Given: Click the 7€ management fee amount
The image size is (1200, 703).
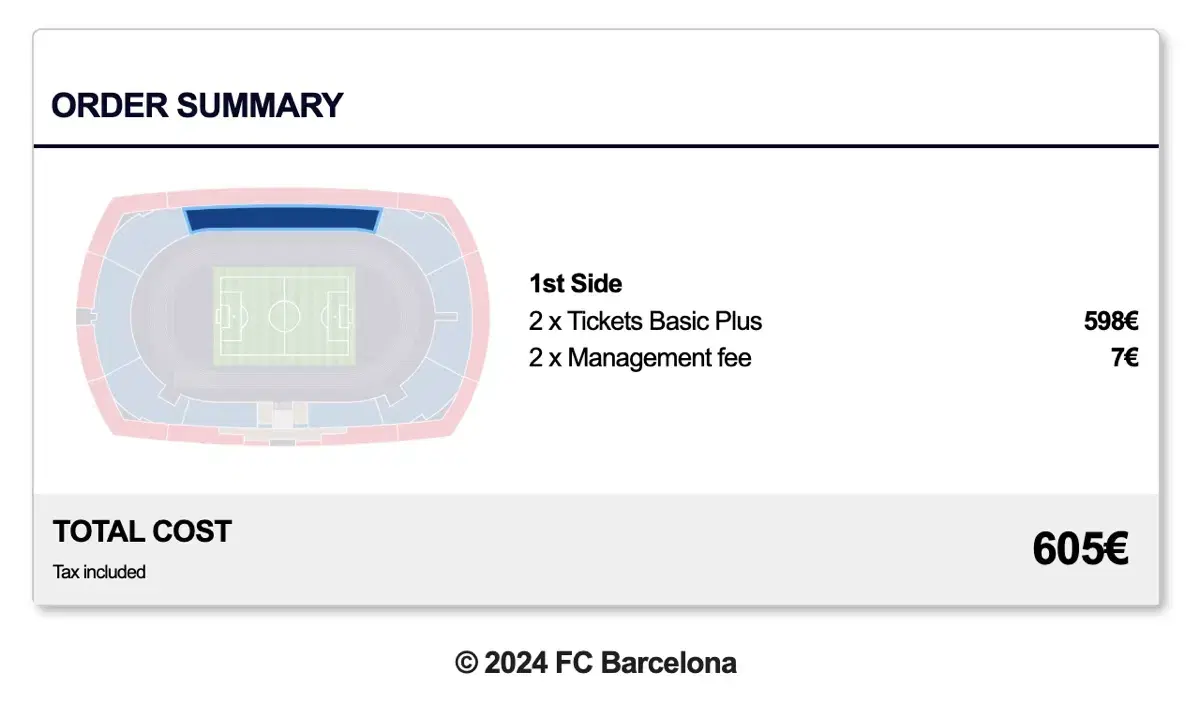Looking at the screenshot, I should click(1125, 357).
